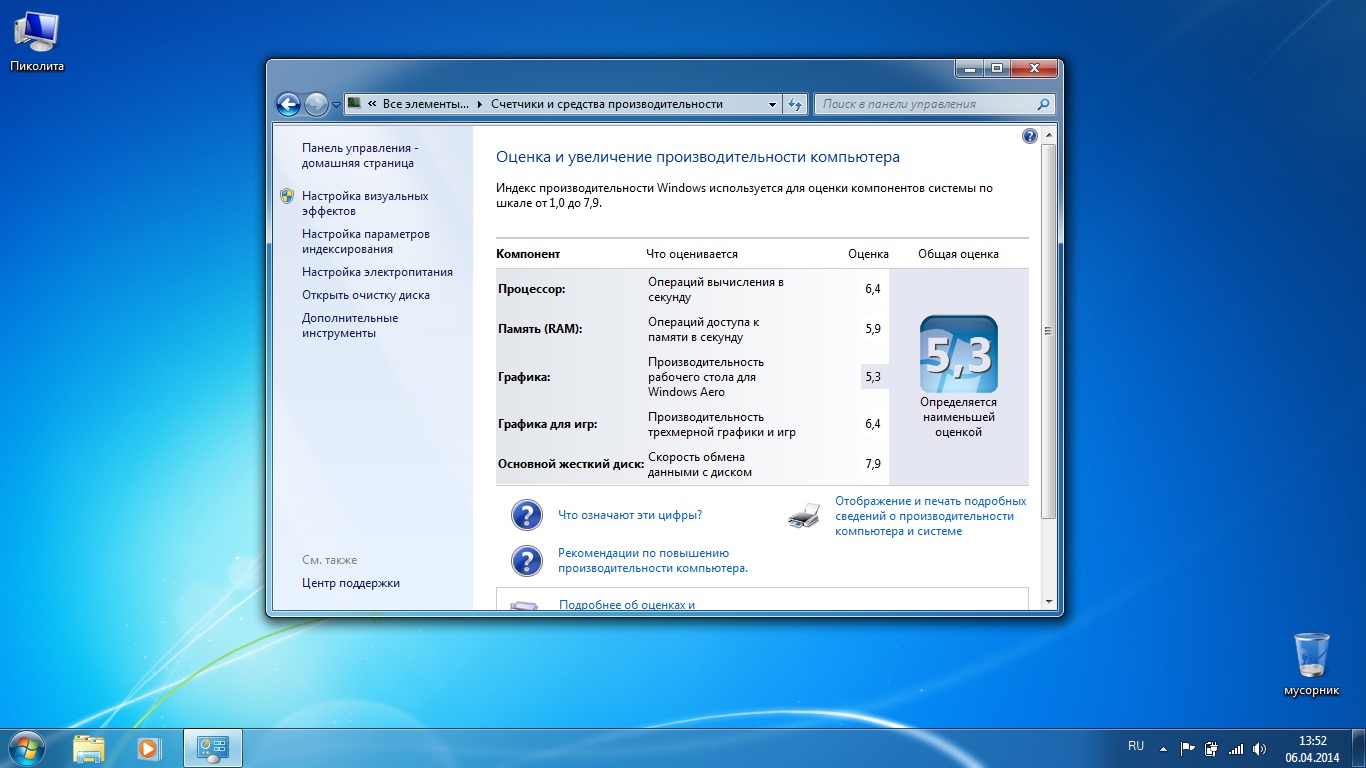1366x768 pixels.
Task: Switch input language using the RU indicator
Action: coord(1136,746)
